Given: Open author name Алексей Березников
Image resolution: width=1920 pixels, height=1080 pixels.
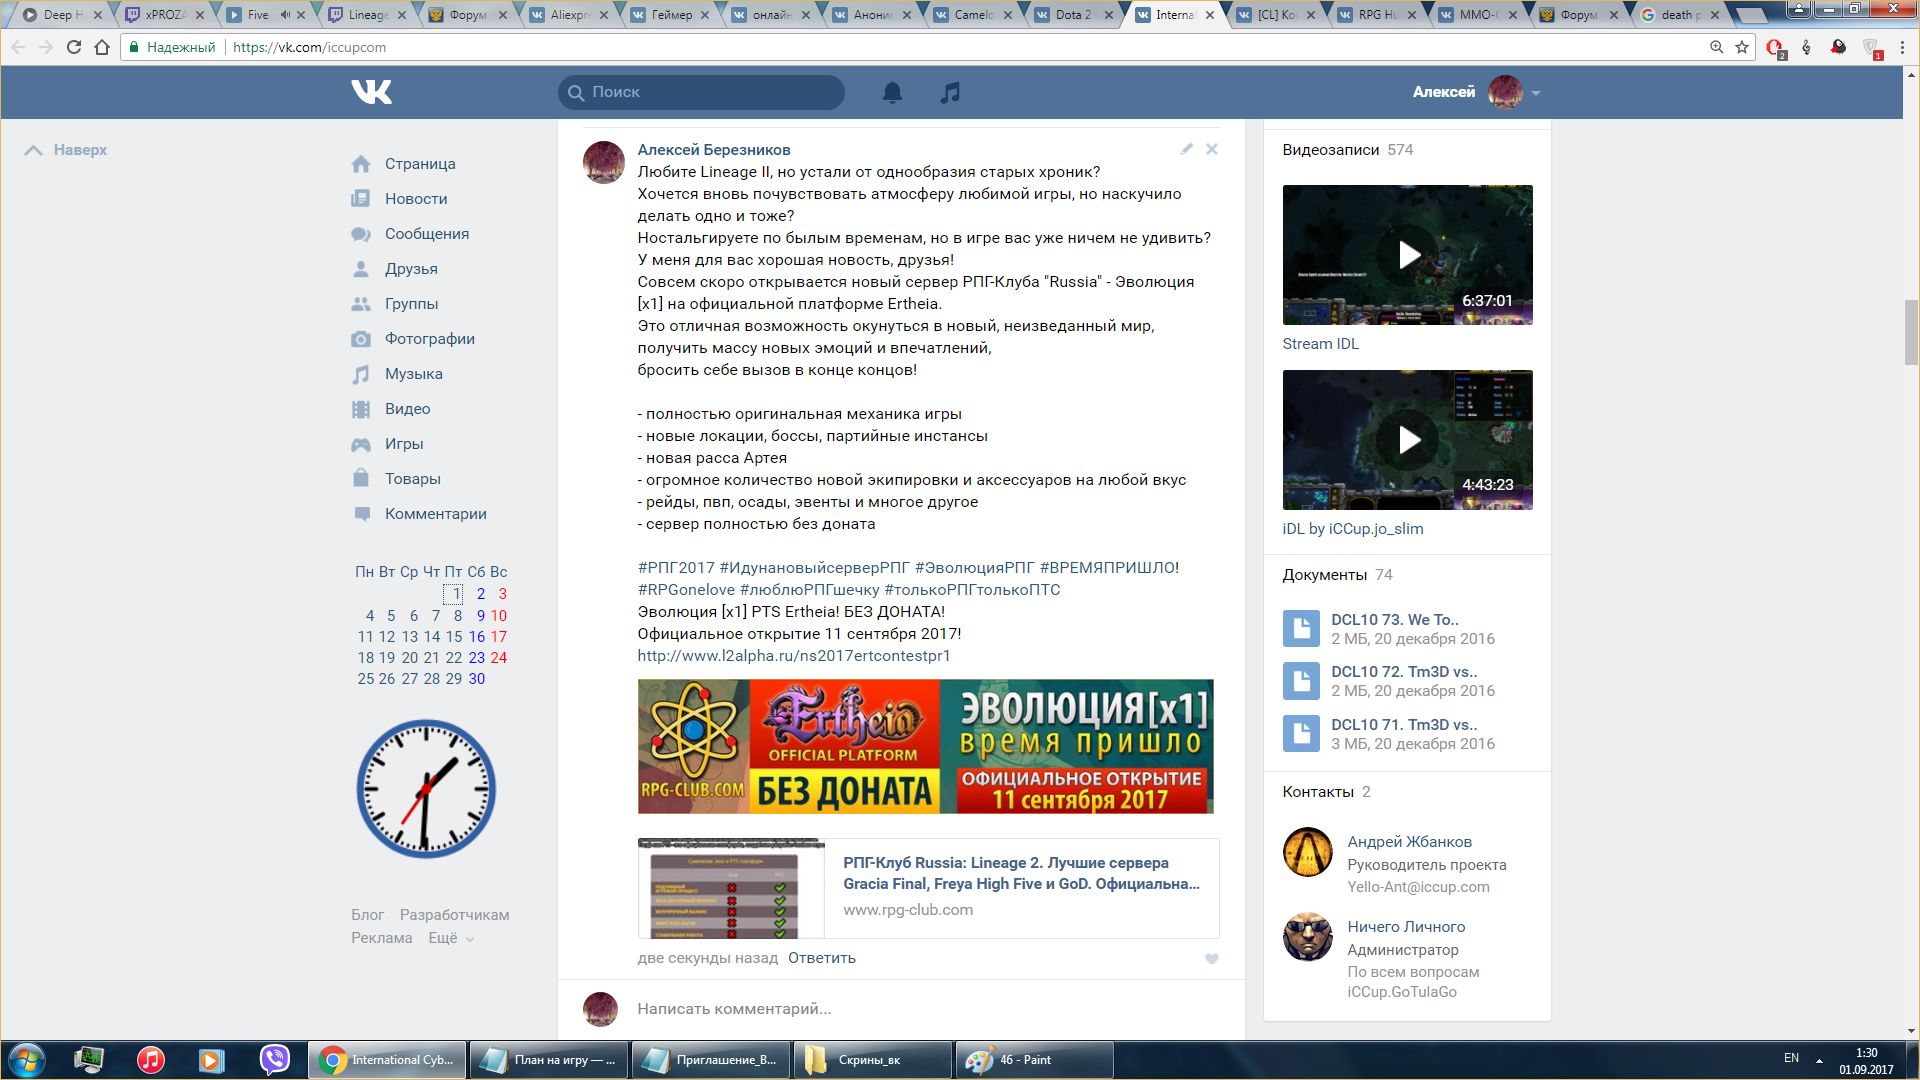Looking at the screenshot, I should 714,150.
